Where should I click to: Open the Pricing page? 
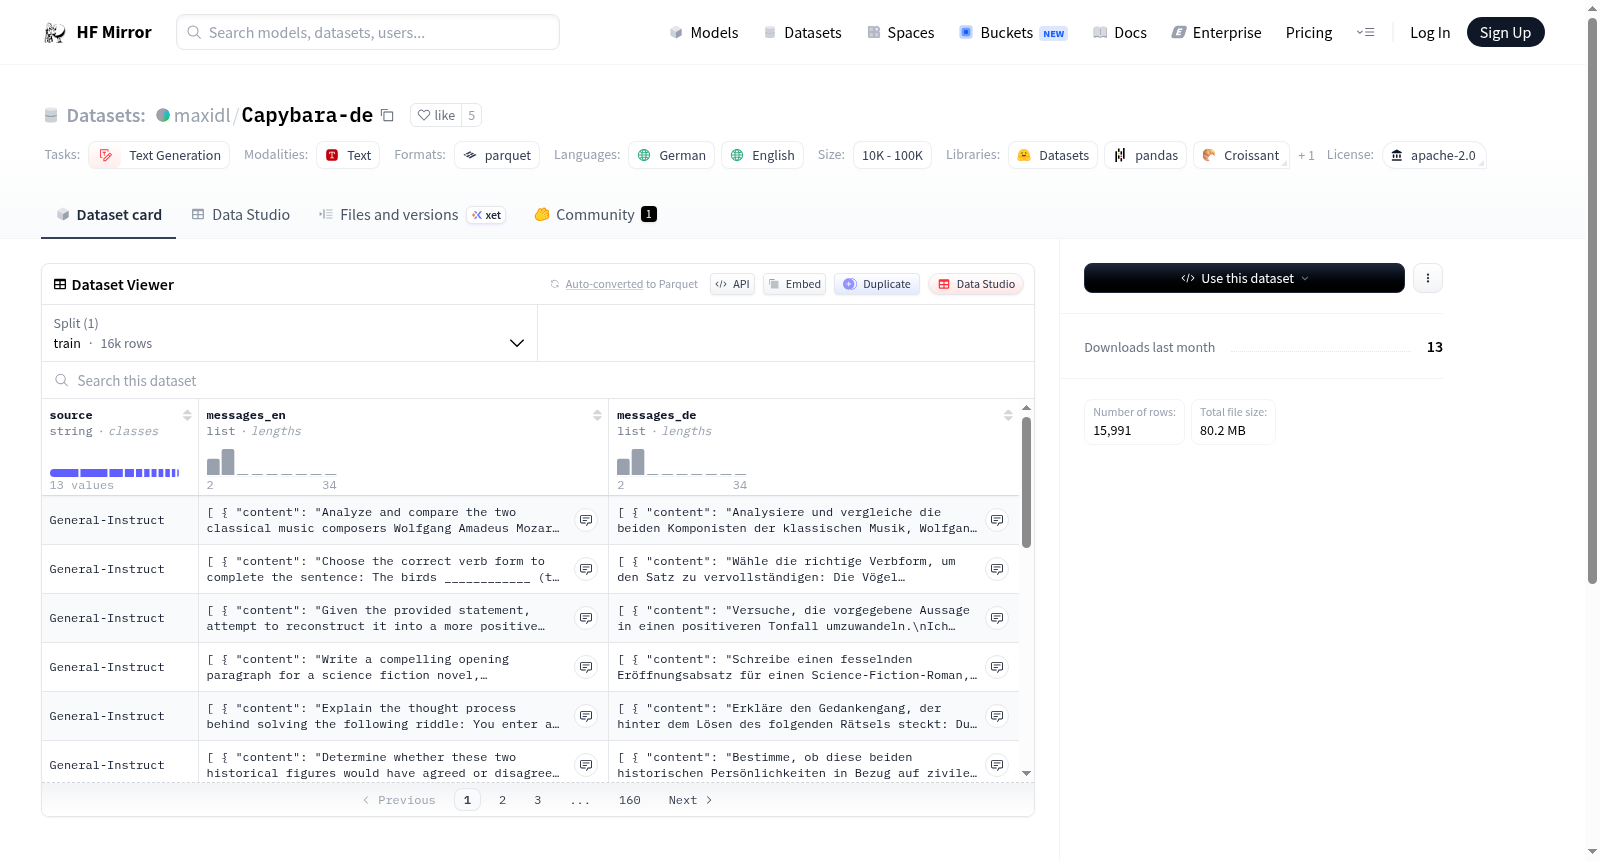tap(1309, 32)
